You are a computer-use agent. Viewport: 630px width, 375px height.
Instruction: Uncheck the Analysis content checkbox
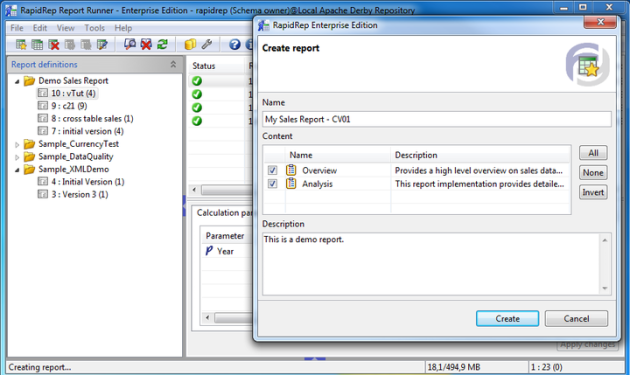[272, 184]
